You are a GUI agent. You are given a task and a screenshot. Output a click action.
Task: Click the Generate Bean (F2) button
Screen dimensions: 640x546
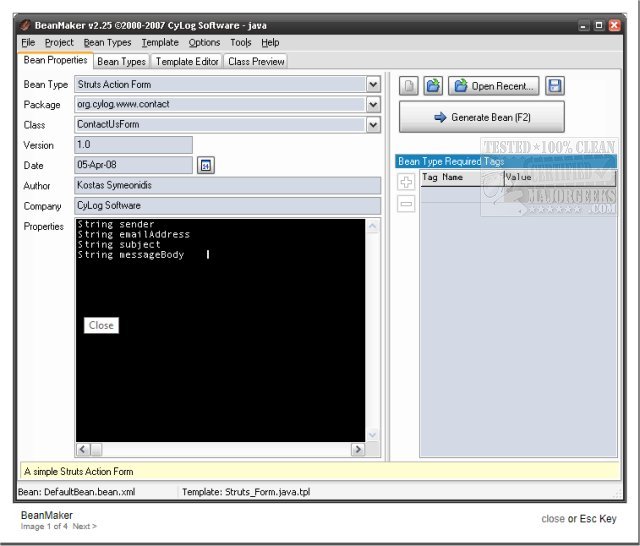tap(481, 117)
